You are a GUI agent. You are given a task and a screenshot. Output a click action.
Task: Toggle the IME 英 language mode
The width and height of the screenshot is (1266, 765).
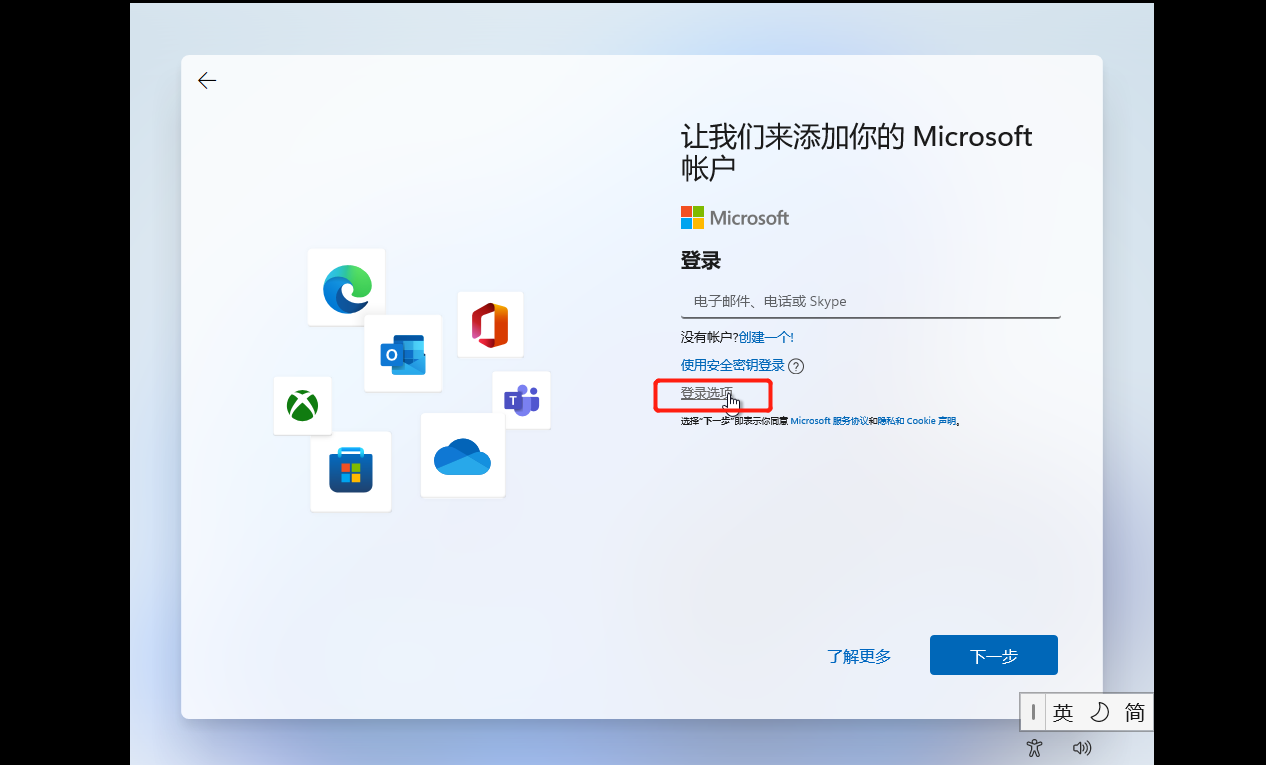pos(1063,712)
